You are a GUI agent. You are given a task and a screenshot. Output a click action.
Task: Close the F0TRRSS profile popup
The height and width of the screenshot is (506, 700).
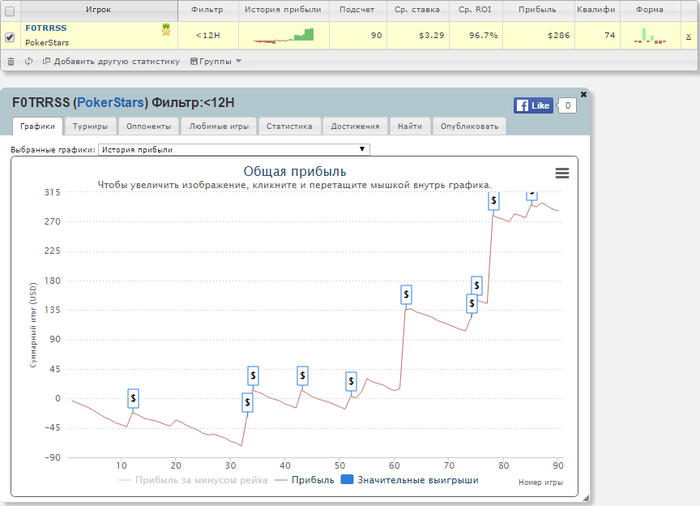pyautogui.click(x=583, y=94)
